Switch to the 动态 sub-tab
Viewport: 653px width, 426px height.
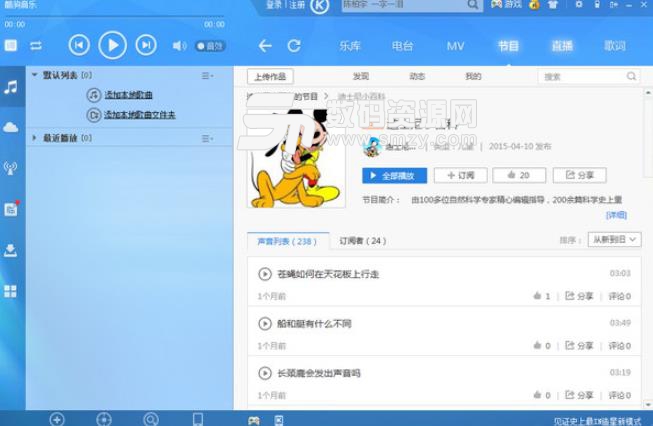pos(417,76)
